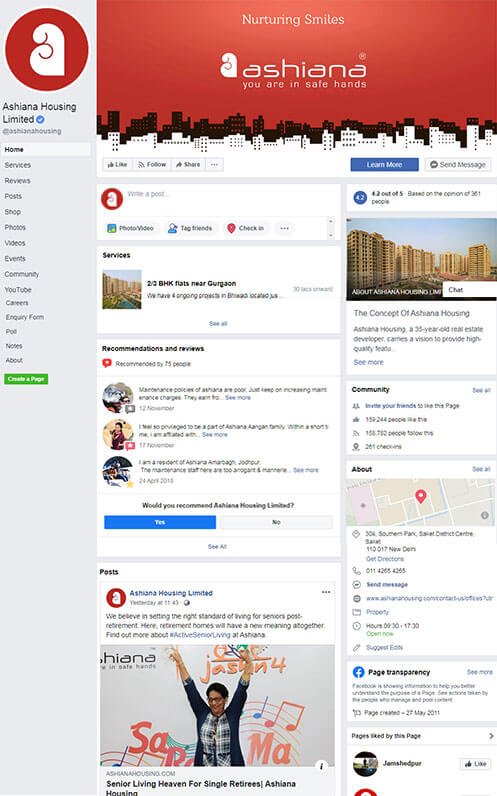Open Notes in the sidebar
The height and width of the screenshot is (796, 497).
[x=14, y=346]
